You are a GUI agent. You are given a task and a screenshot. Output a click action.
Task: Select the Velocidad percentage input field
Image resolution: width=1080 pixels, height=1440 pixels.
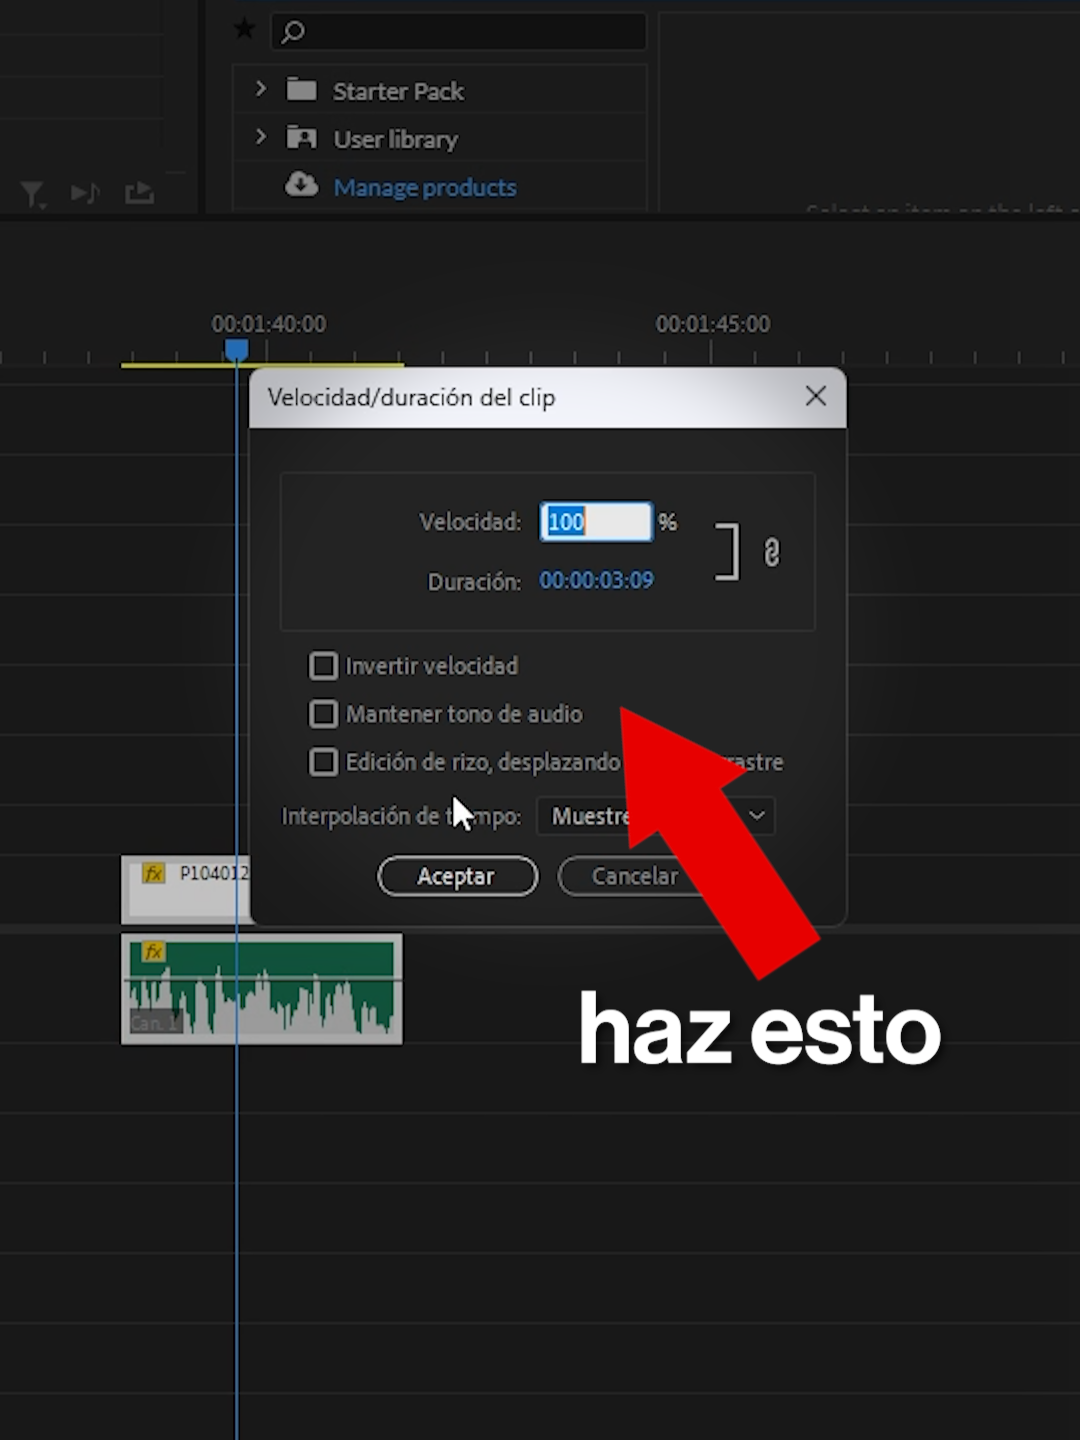596,521
